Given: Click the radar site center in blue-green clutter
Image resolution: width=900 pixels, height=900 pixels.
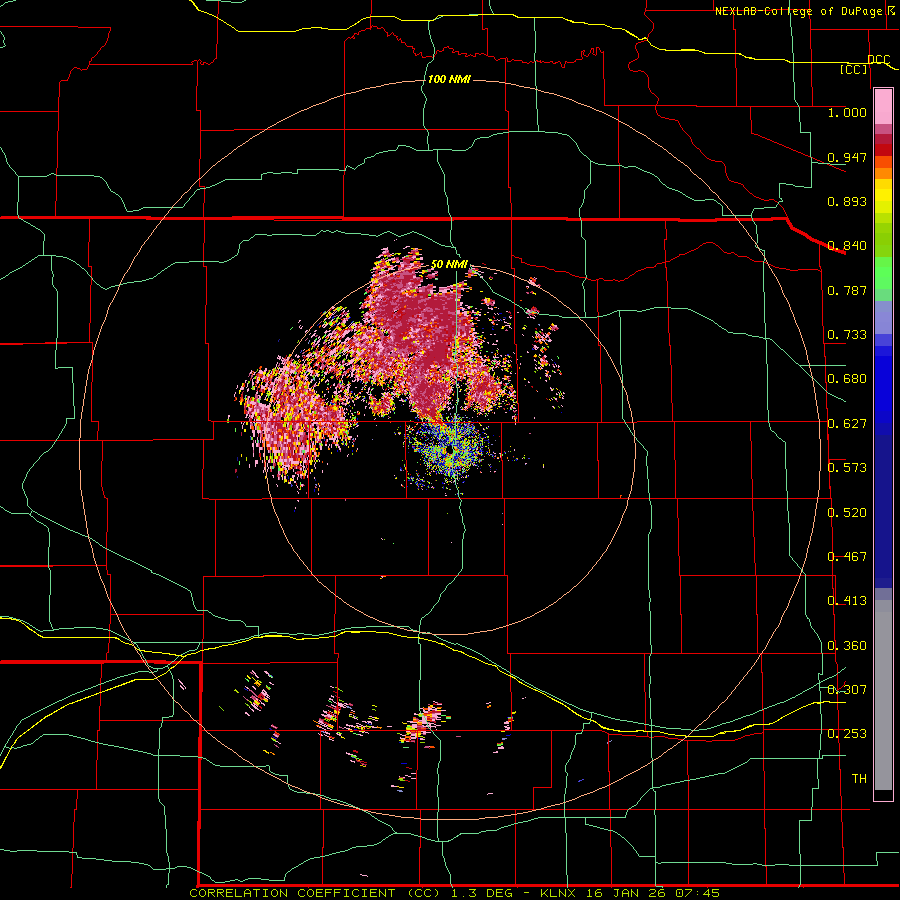Looking at the screenshot, I should click(448, 451).
